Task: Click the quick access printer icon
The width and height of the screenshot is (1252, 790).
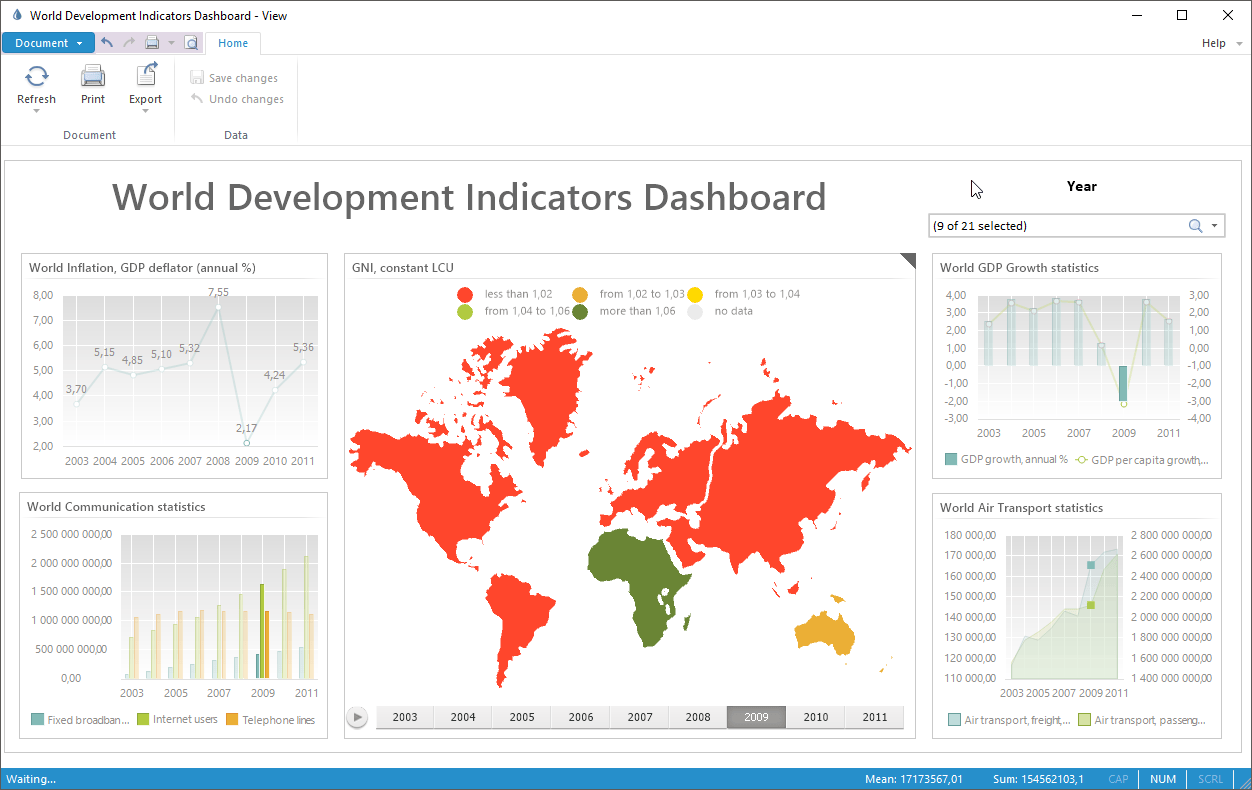Action: click(152, 43)
